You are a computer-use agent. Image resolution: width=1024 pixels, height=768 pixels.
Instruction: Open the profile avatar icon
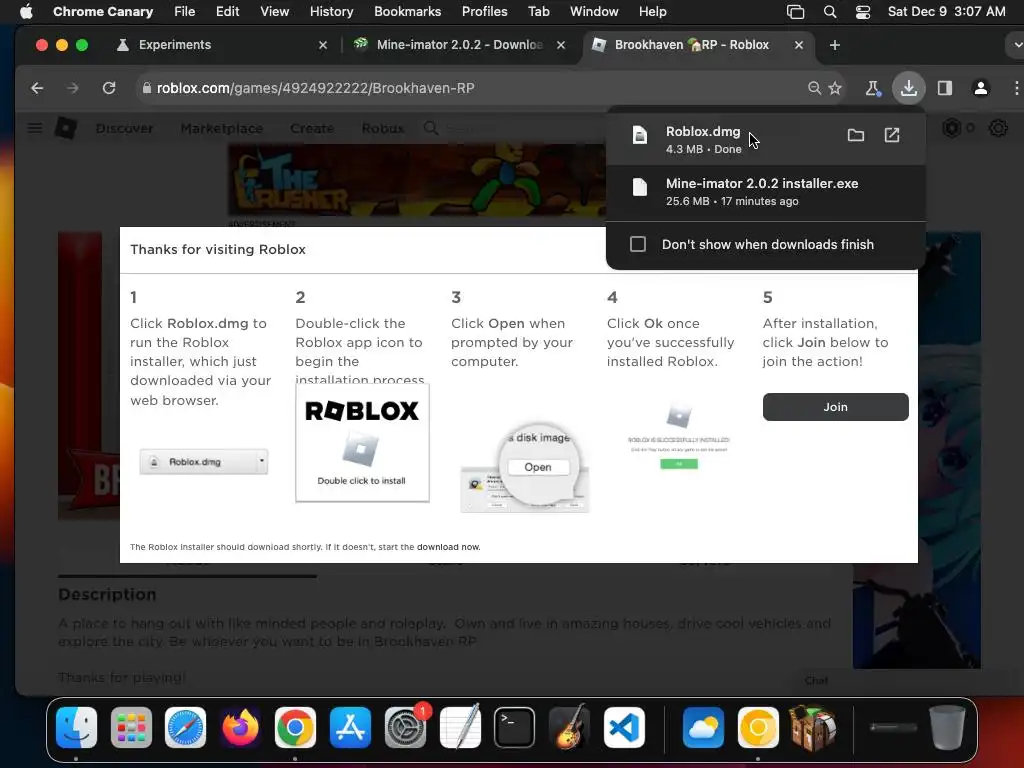point(980,88)
